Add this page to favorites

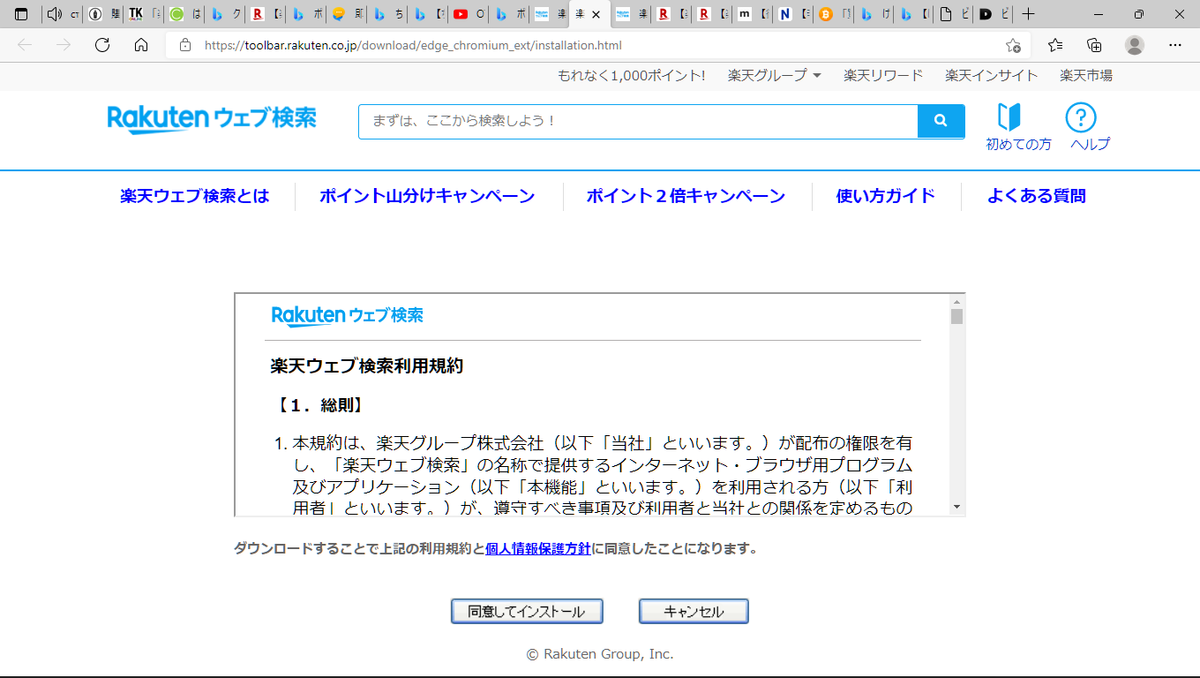tap(1013, 45)
